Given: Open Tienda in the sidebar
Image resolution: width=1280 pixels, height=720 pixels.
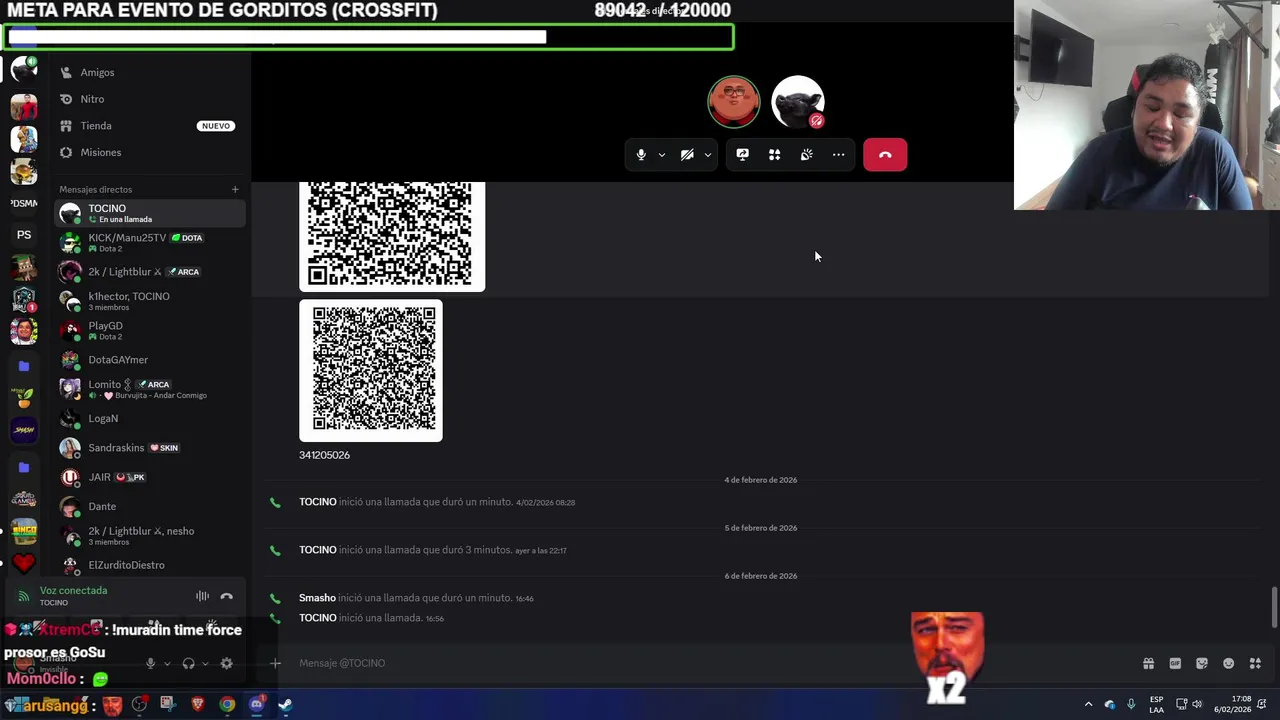Looking at the screenshot, I should pyautogui.click(x=150, y=126).
